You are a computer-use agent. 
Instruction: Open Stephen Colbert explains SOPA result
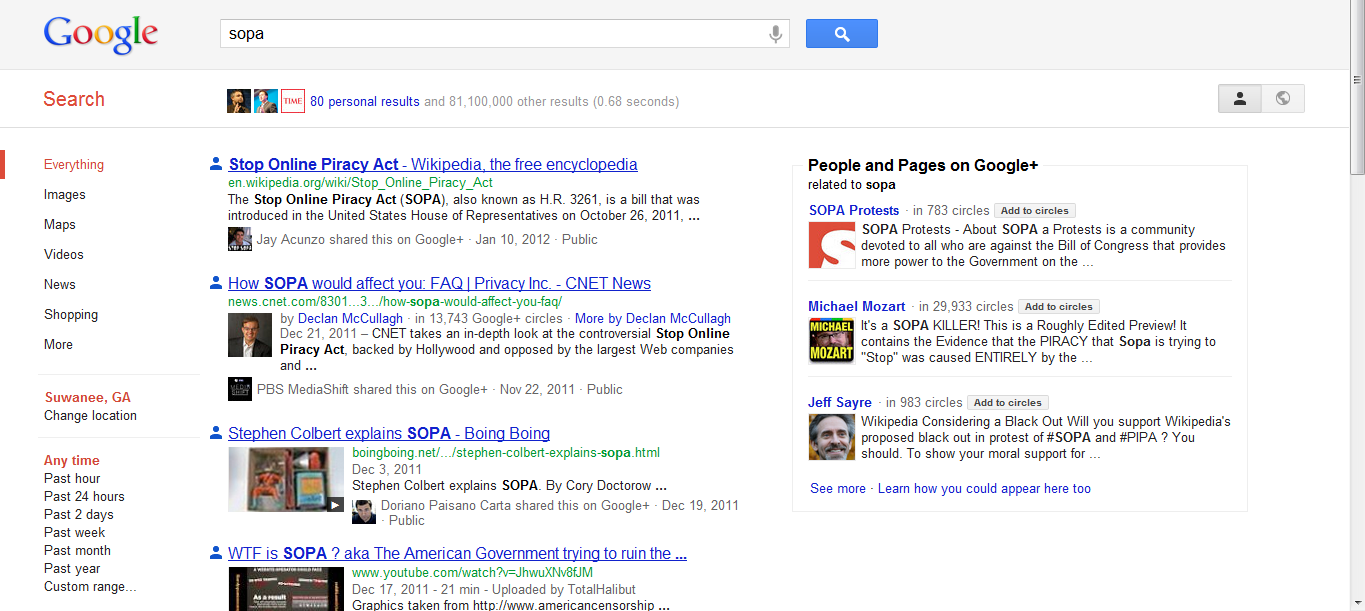pos(389,434)
